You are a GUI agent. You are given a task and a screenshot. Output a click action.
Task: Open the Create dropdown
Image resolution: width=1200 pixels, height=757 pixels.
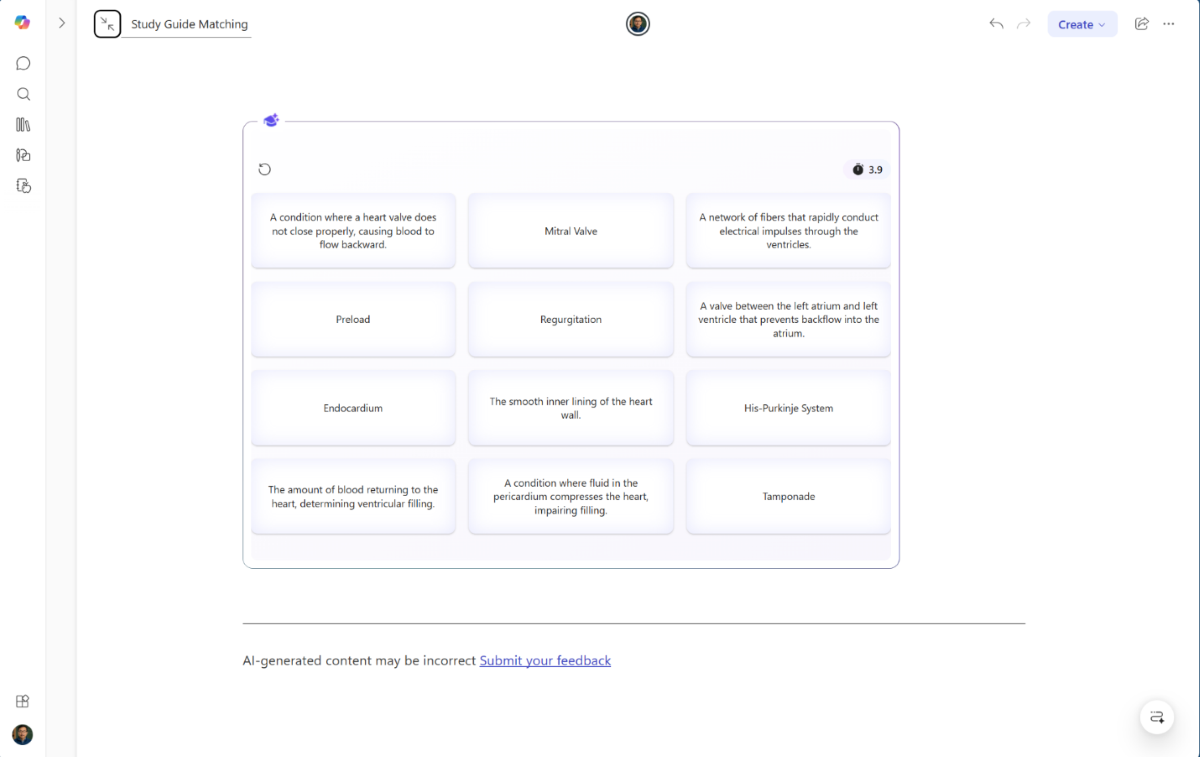pyautogui.click(x=1082, y=24)
